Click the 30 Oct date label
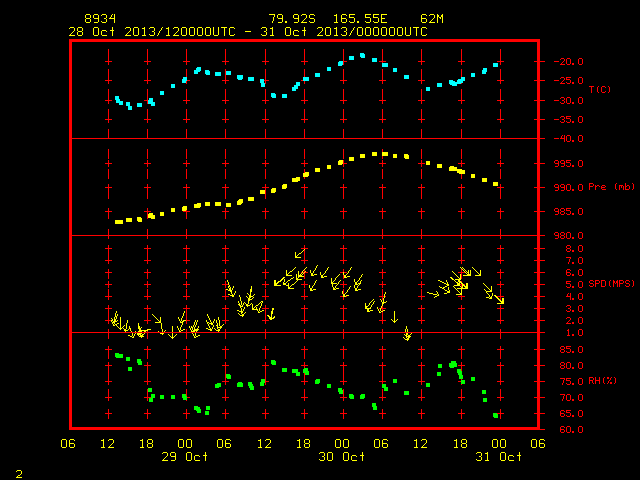Viewport: 640px width, 480px height. [x=342, y=456]
